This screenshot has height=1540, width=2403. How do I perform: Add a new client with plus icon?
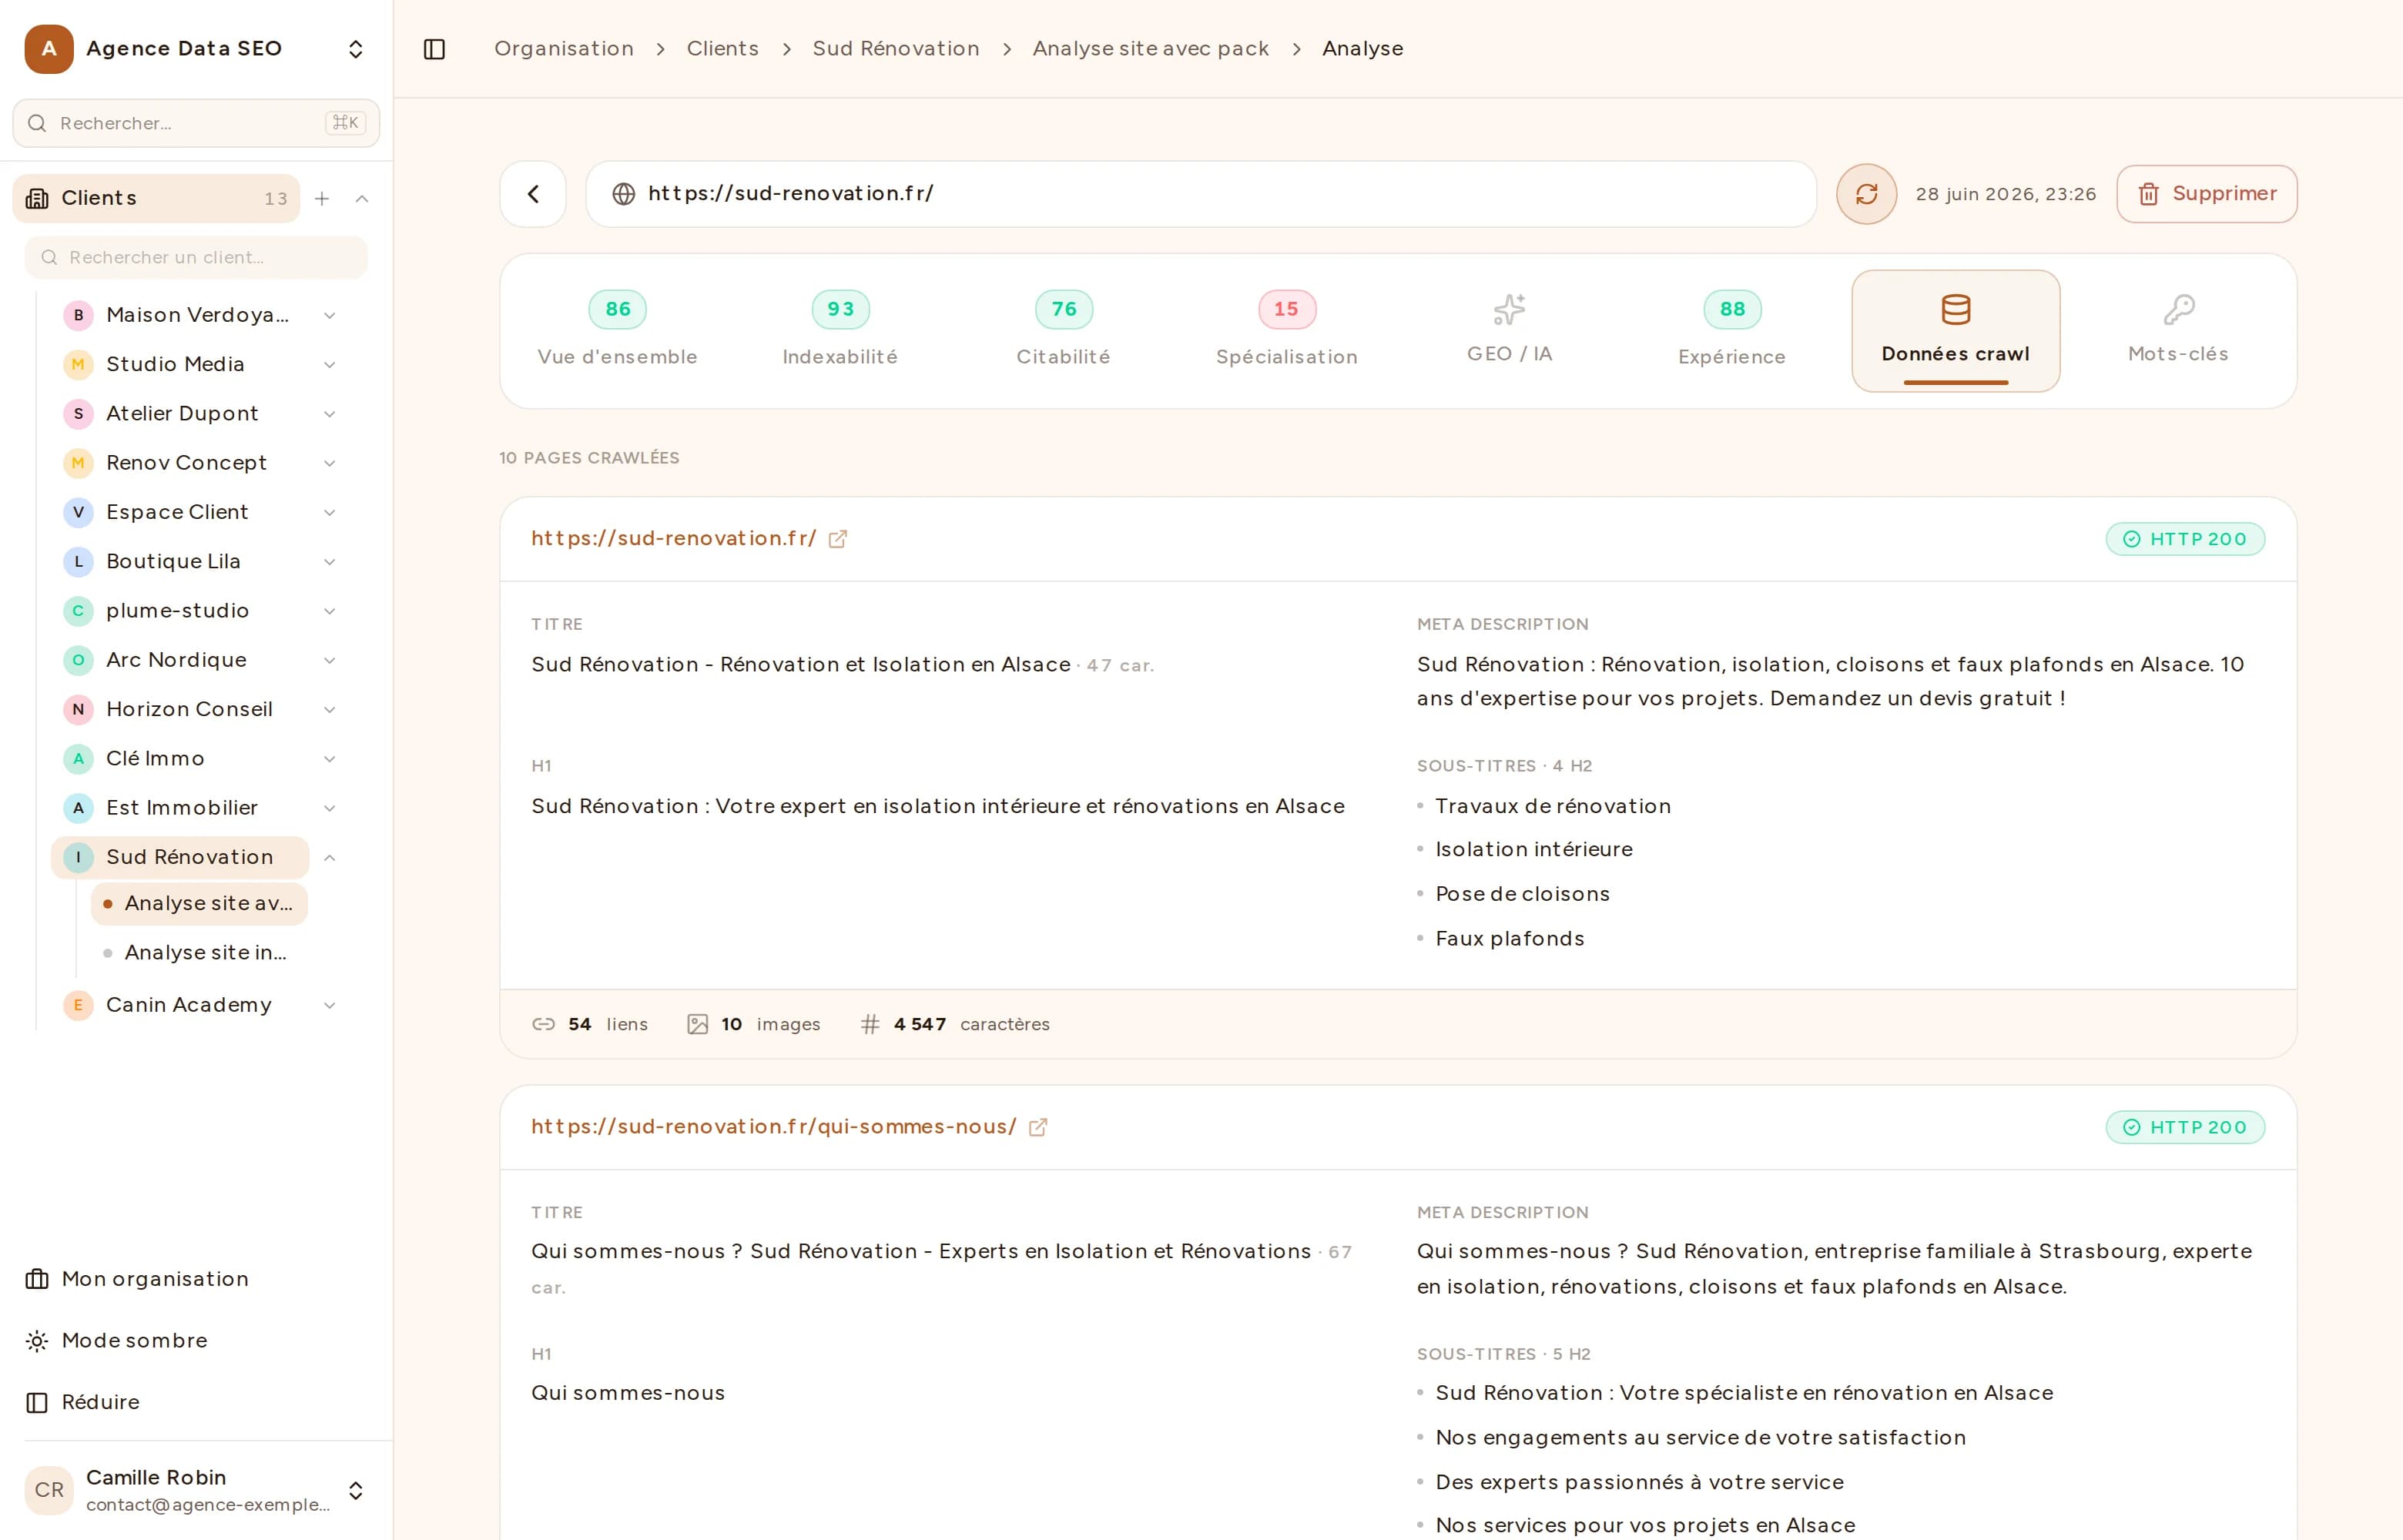[x=322, y=199]
